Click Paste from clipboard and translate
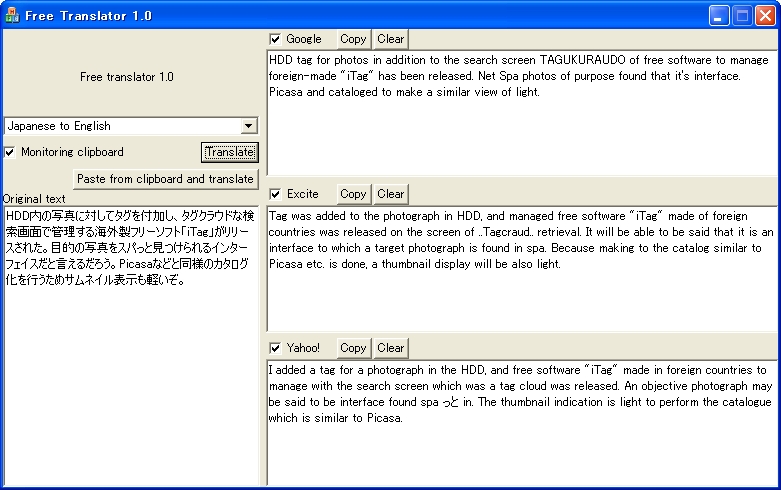 pyautogui.click(x=165, y=179)
